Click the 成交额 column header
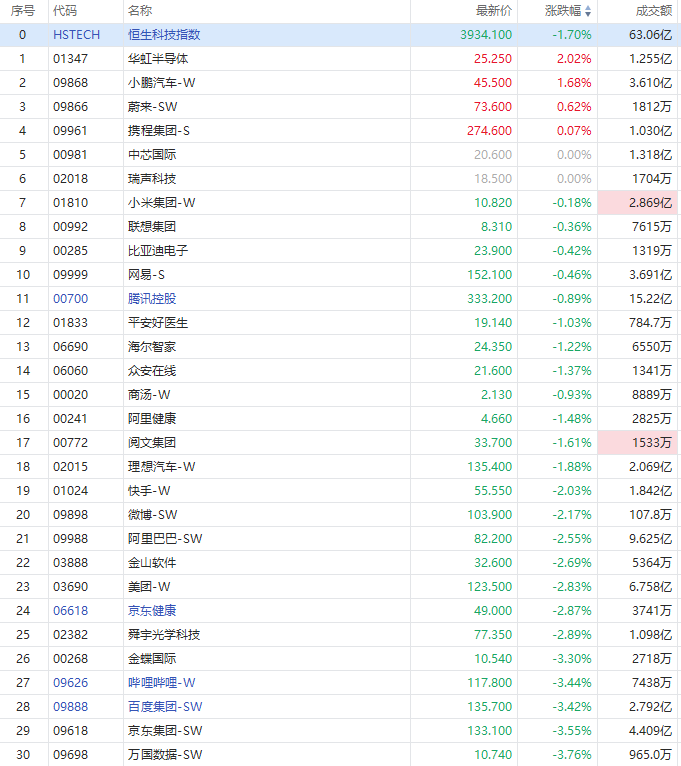This screenshot has height=766, width=681. (x=654, y=11)
